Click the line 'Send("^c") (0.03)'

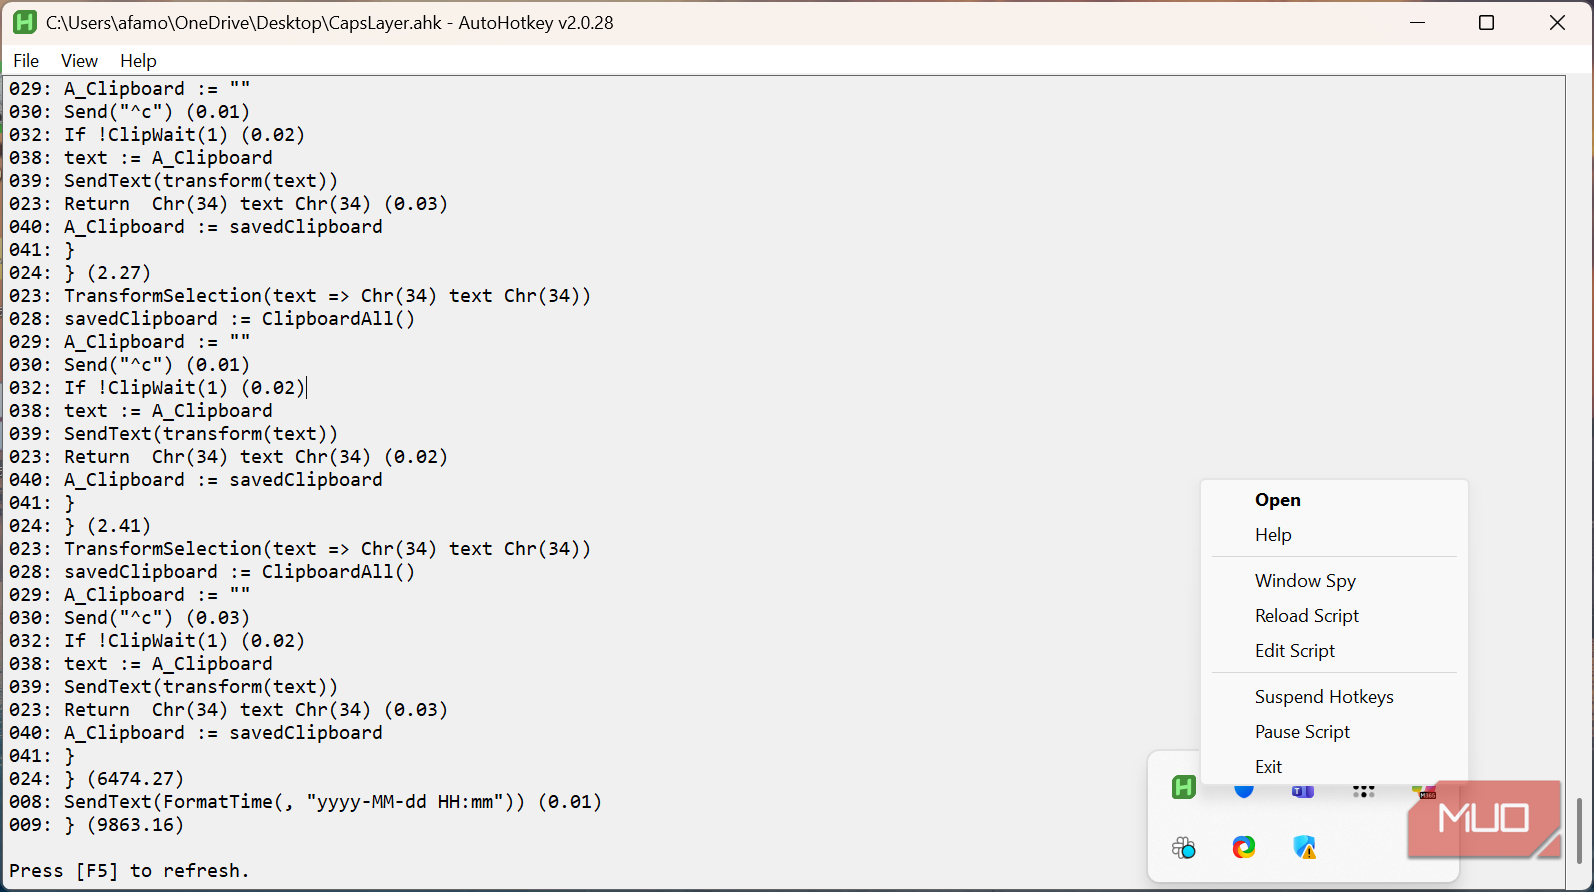point(130,618)
